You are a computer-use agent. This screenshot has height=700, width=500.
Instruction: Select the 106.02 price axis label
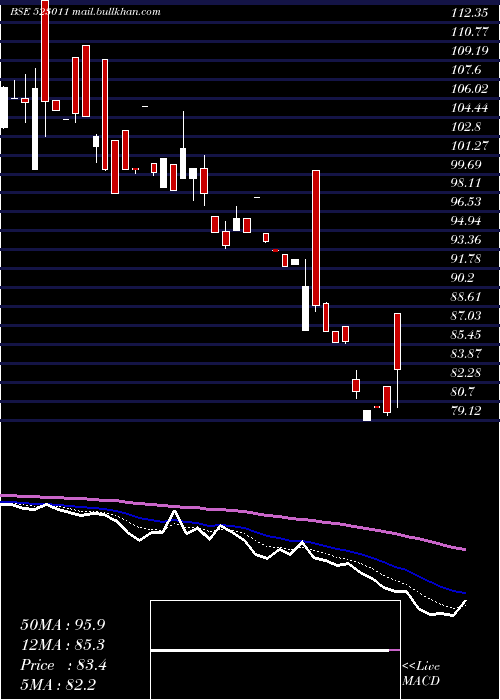(469, 89)
